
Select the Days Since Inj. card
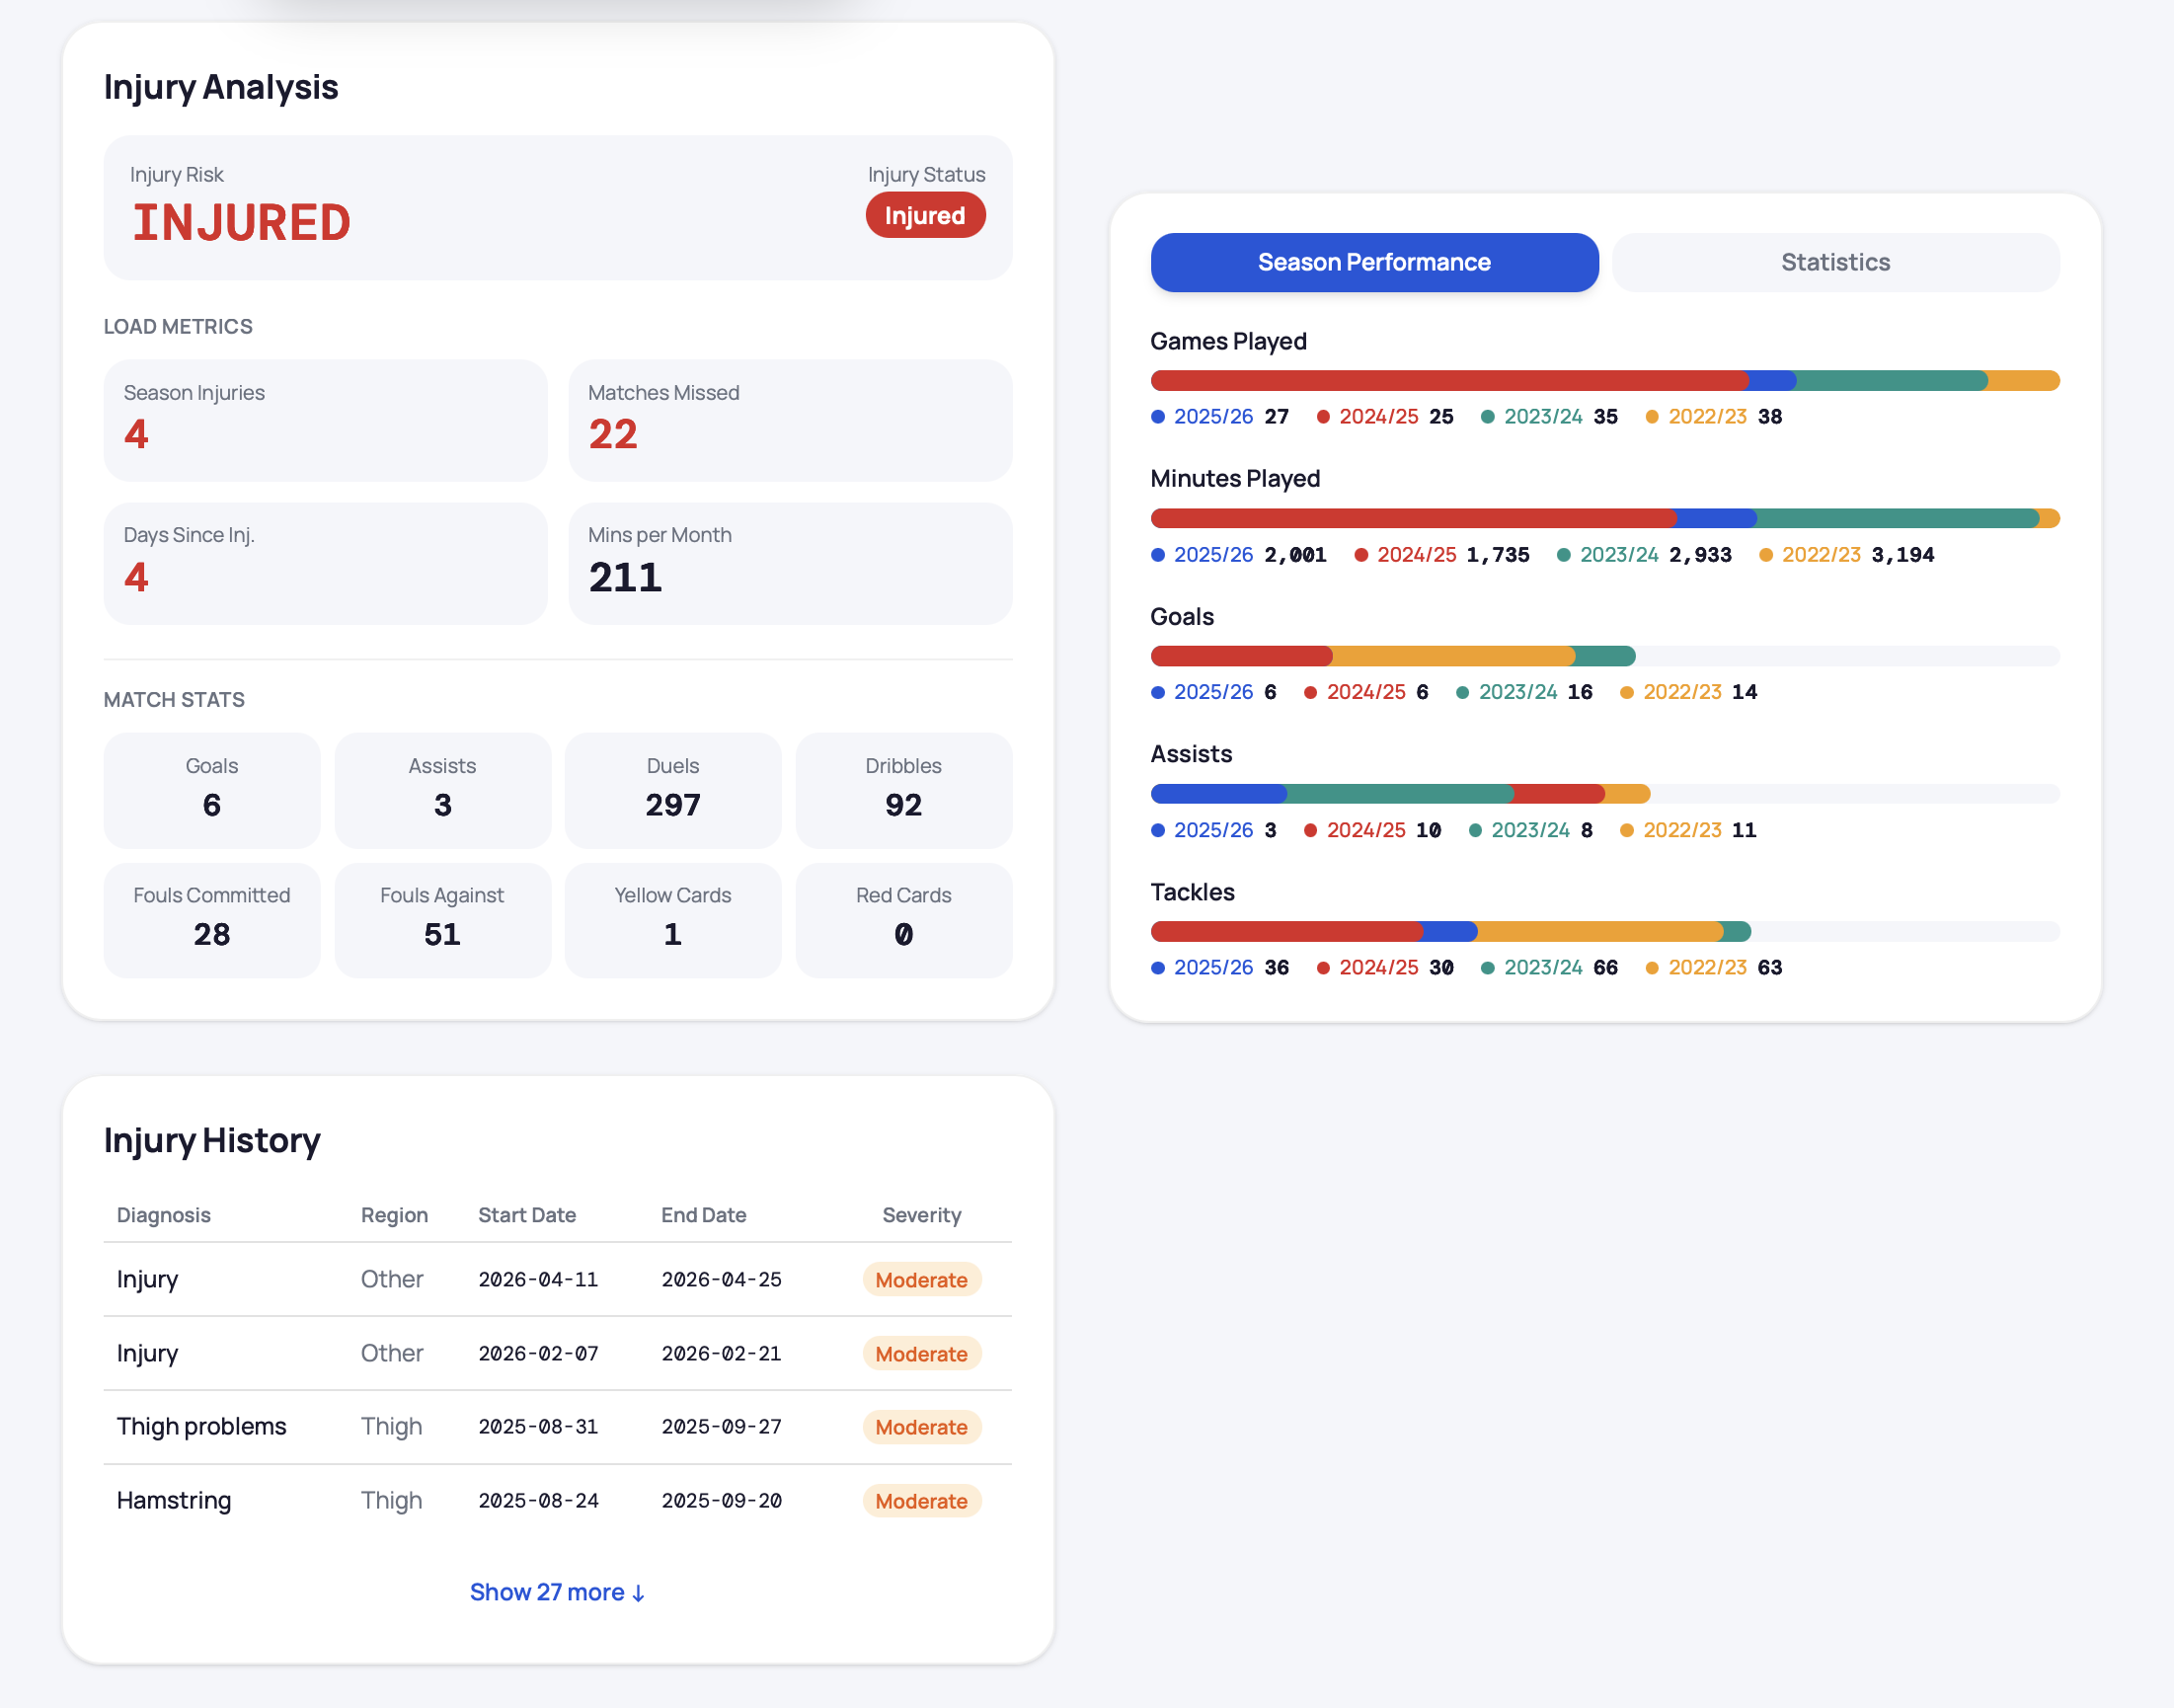(325, 563)
